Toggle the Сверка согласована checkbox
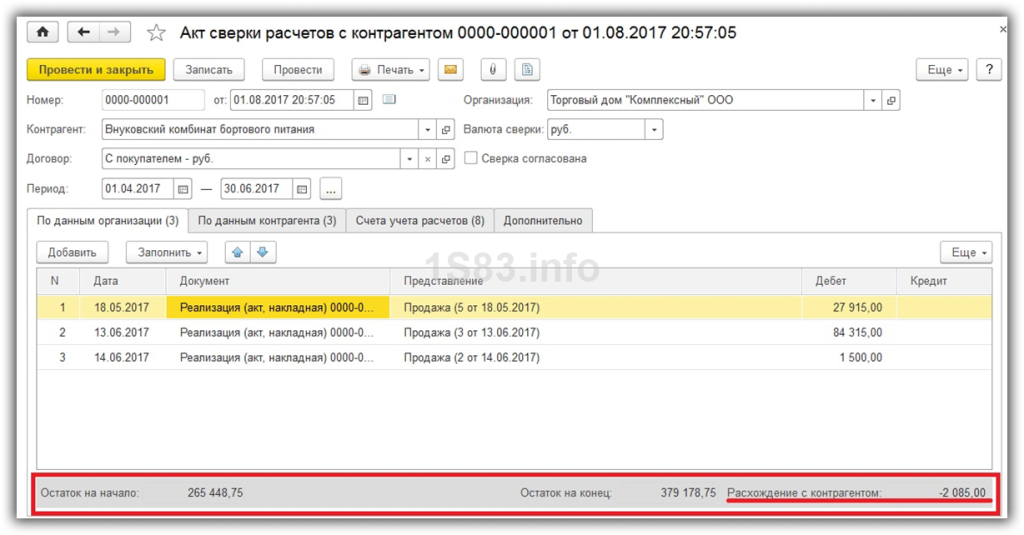The height and width of the screenshot is (535, 1024). (471, 159)
